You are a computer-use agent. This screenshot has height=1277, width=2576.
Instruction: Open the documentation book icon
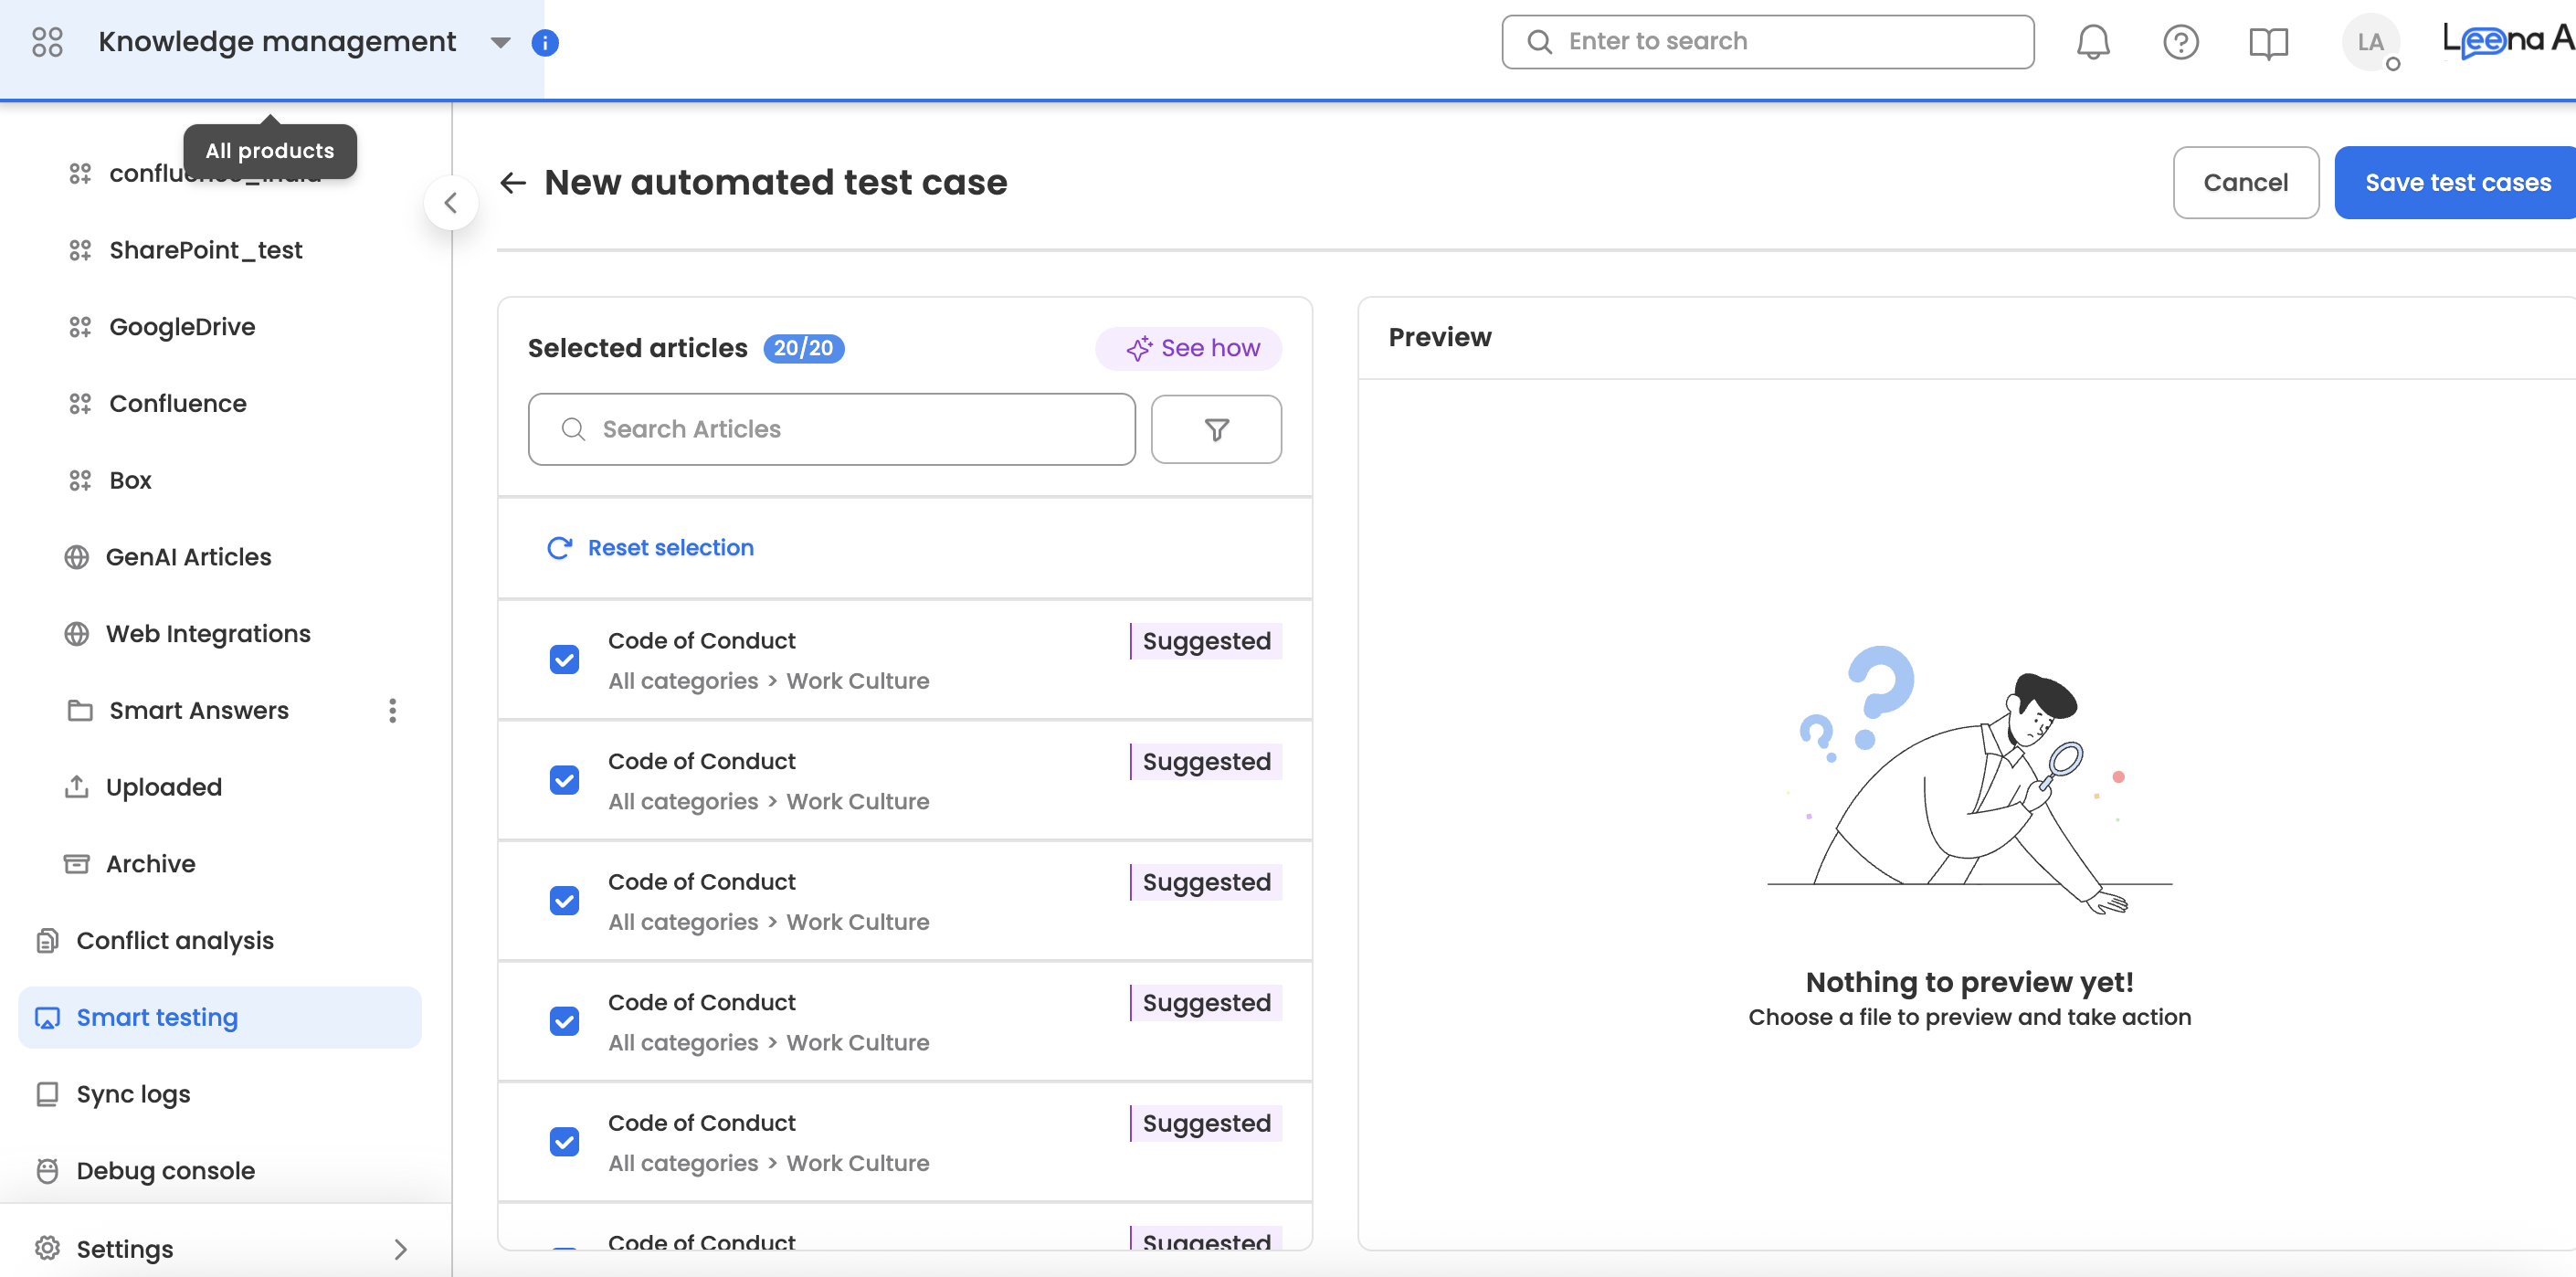[x=2268, y=42]
